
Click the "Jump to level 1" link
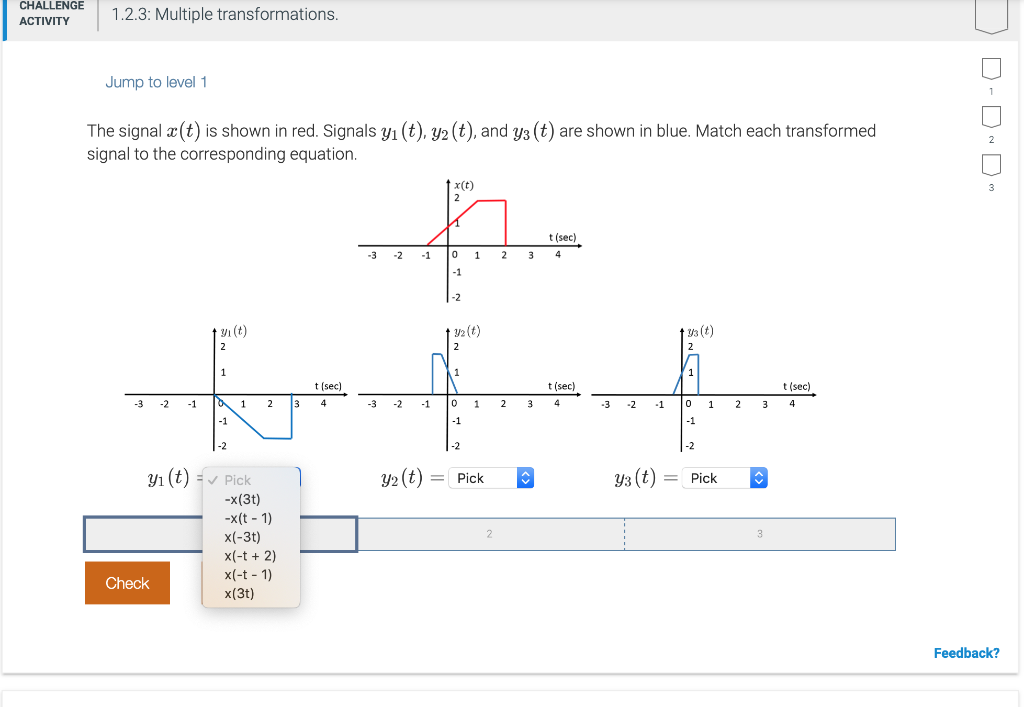(x=156, y=82)
